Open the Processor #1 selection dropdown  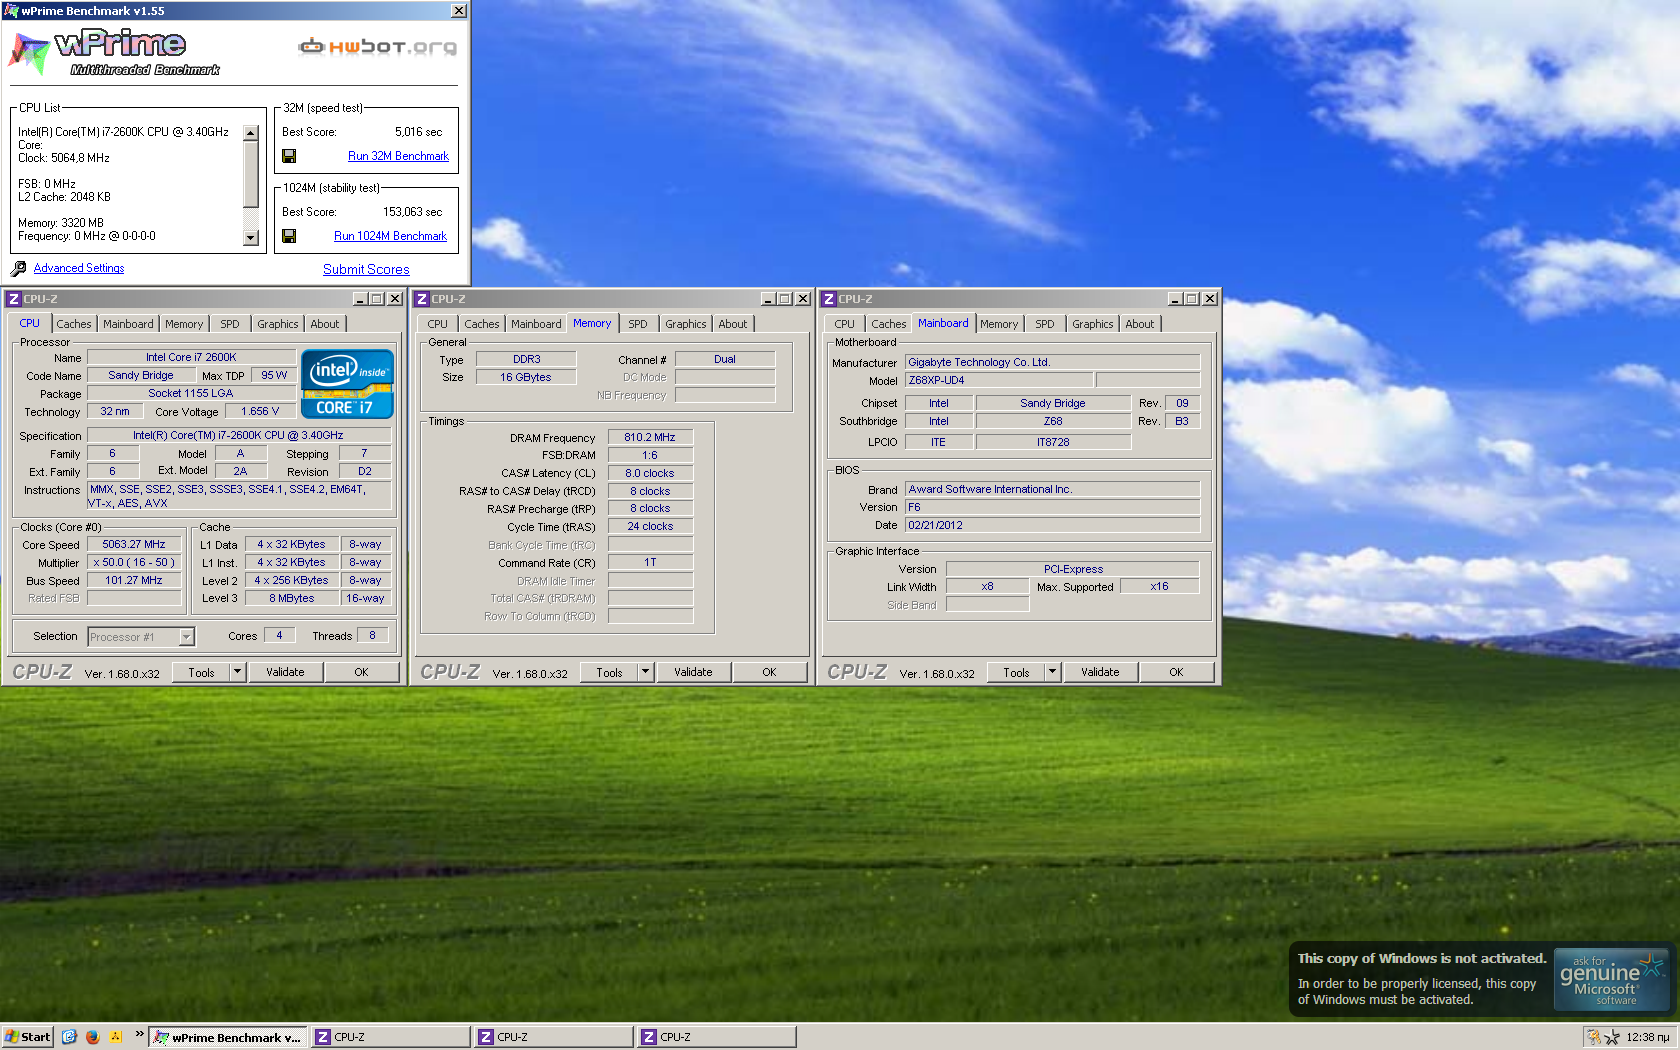tap(186, 637)
